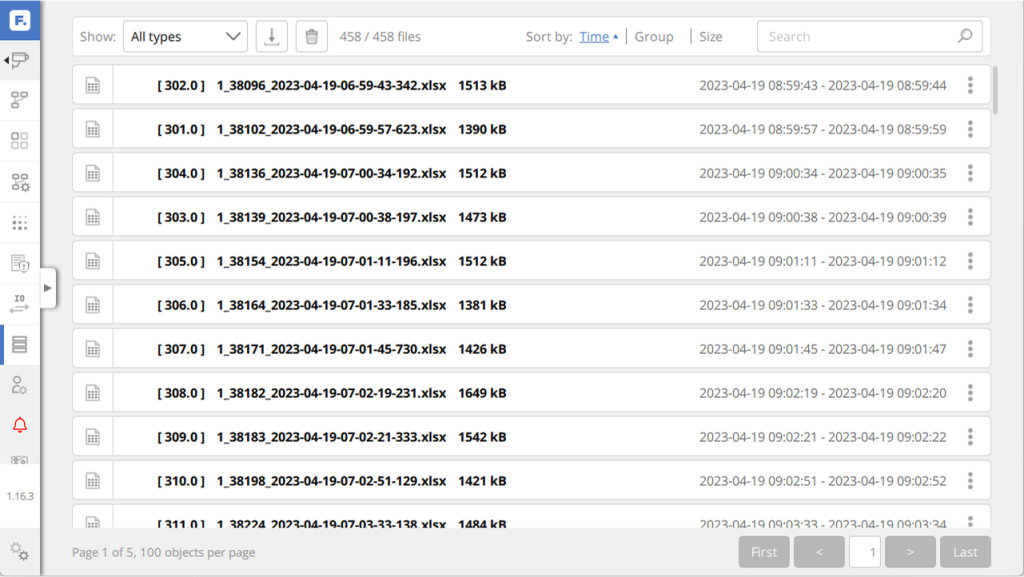Viewport: 1024px width, 577px height.
Task: Click the trash delete icon in toolbar
Action: [x=311, y=37]
